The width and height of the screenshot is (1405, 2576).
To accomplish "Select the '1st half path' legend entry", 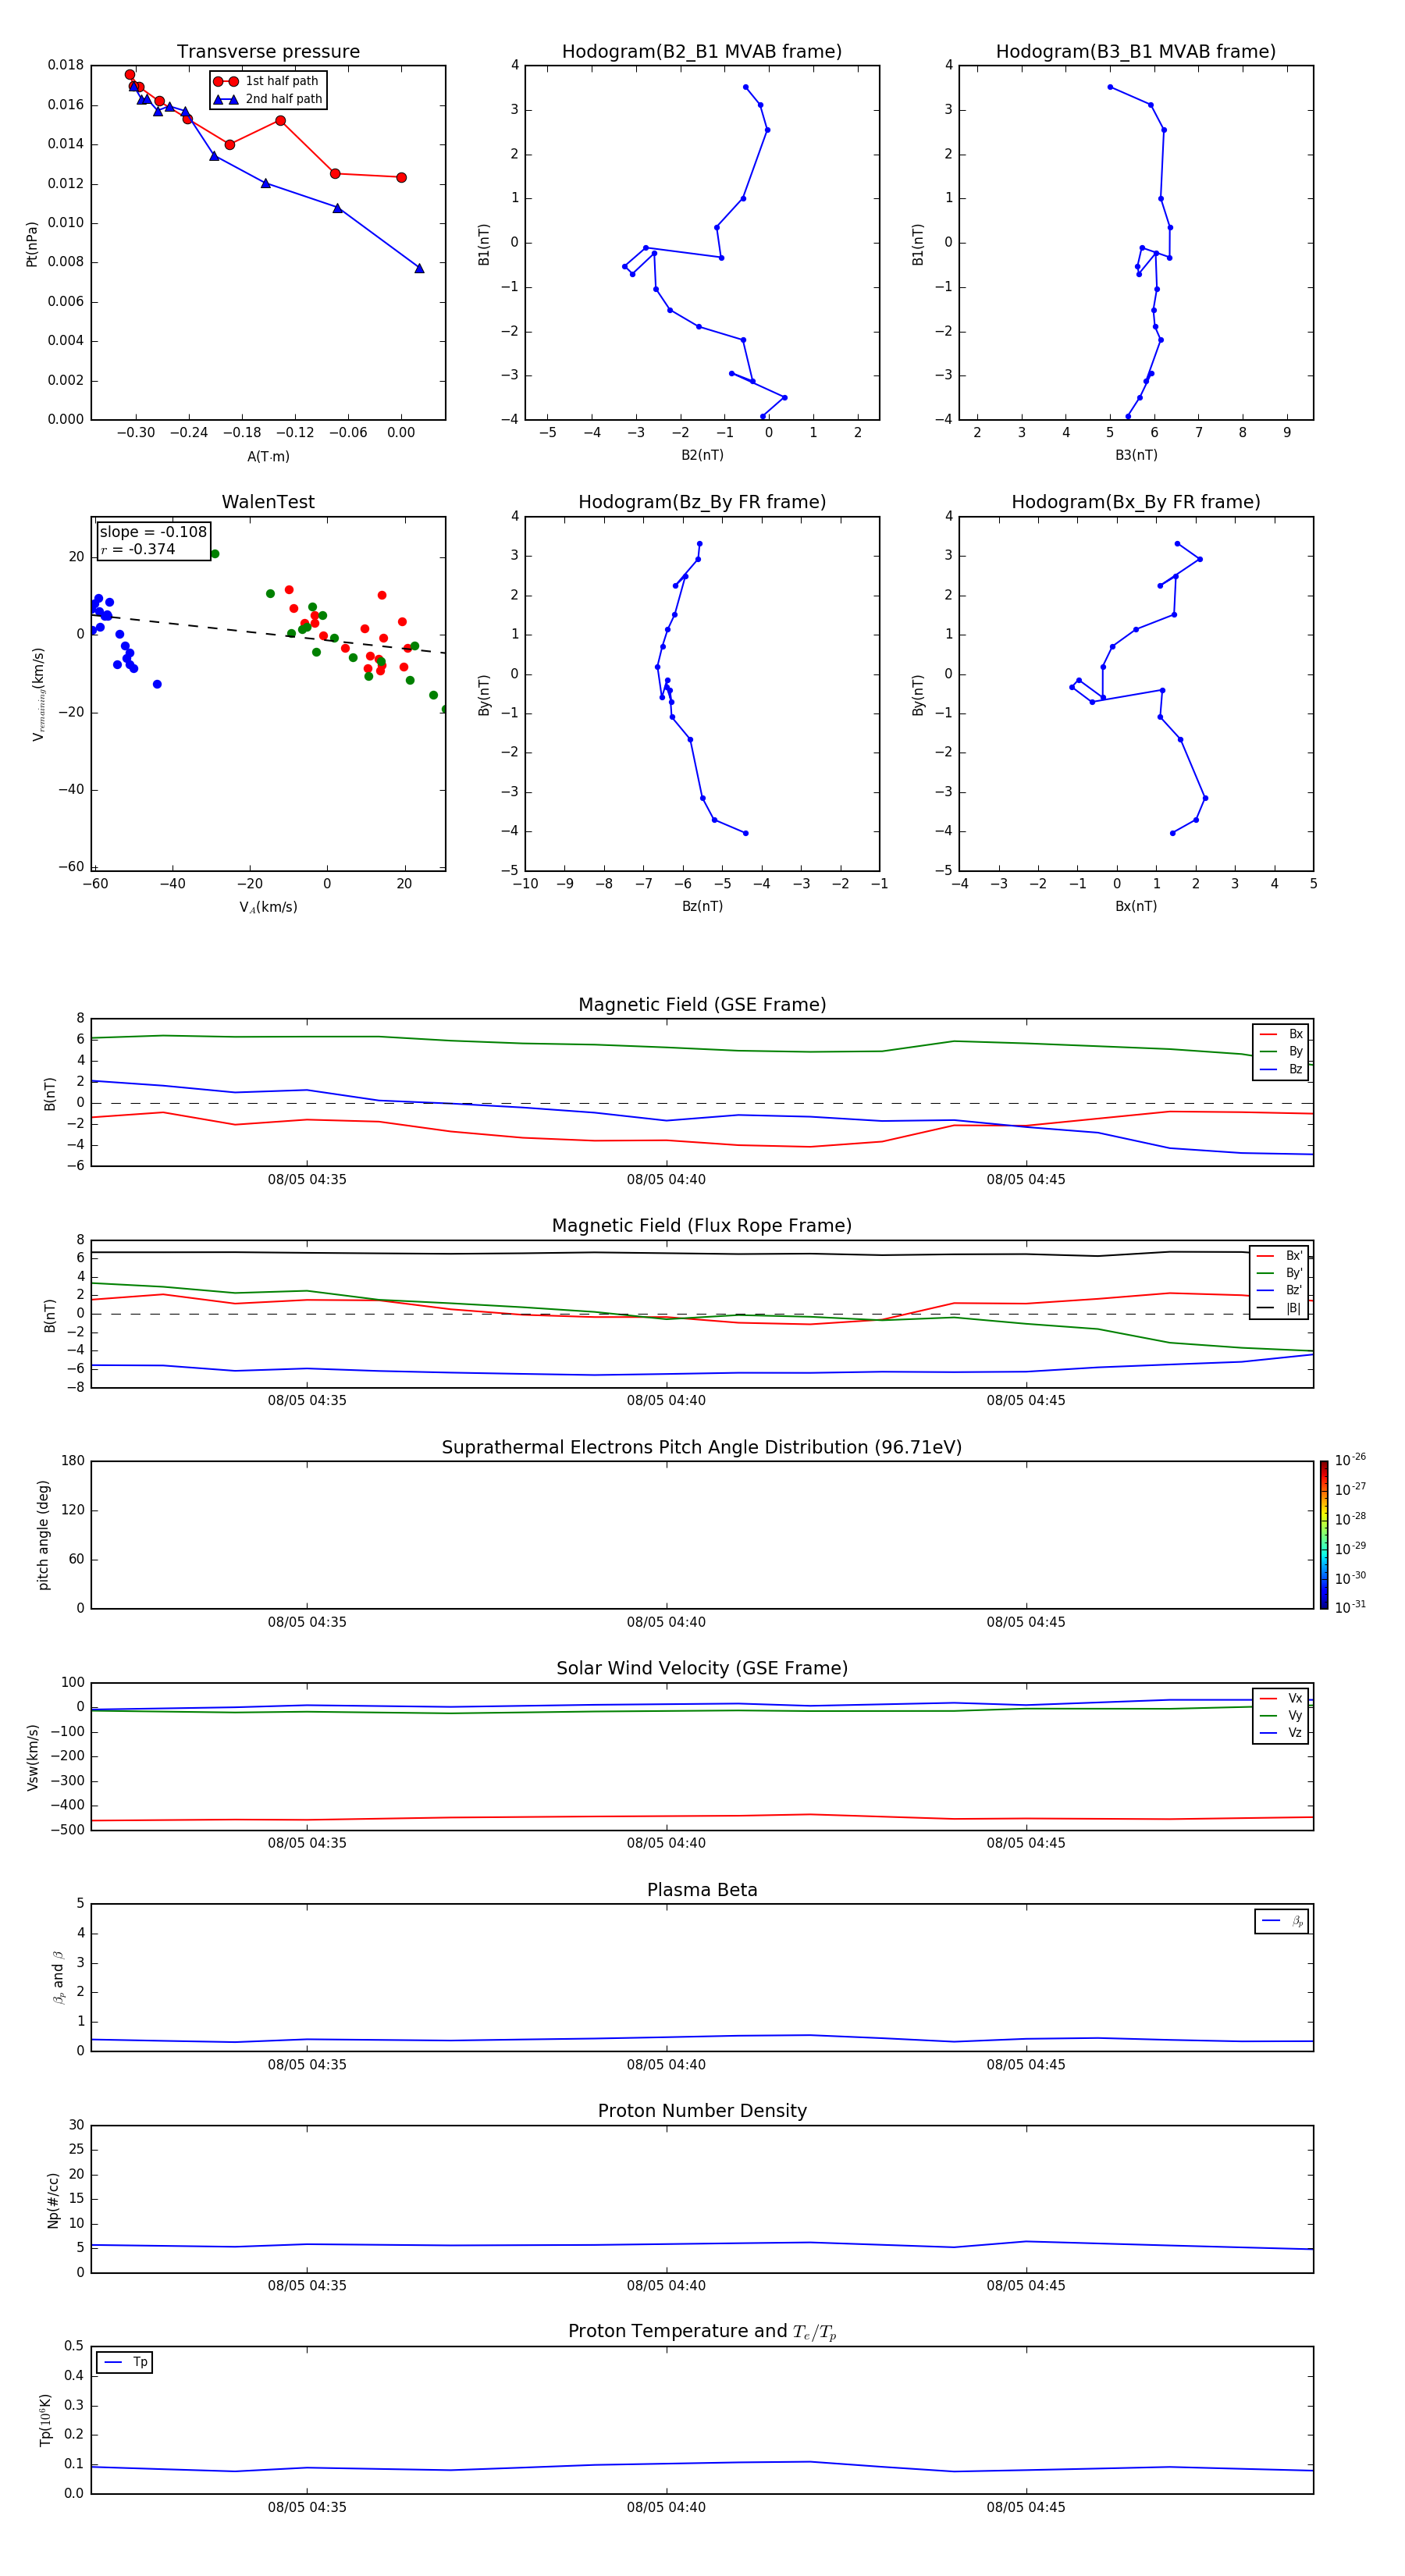I will click(266, 81).
